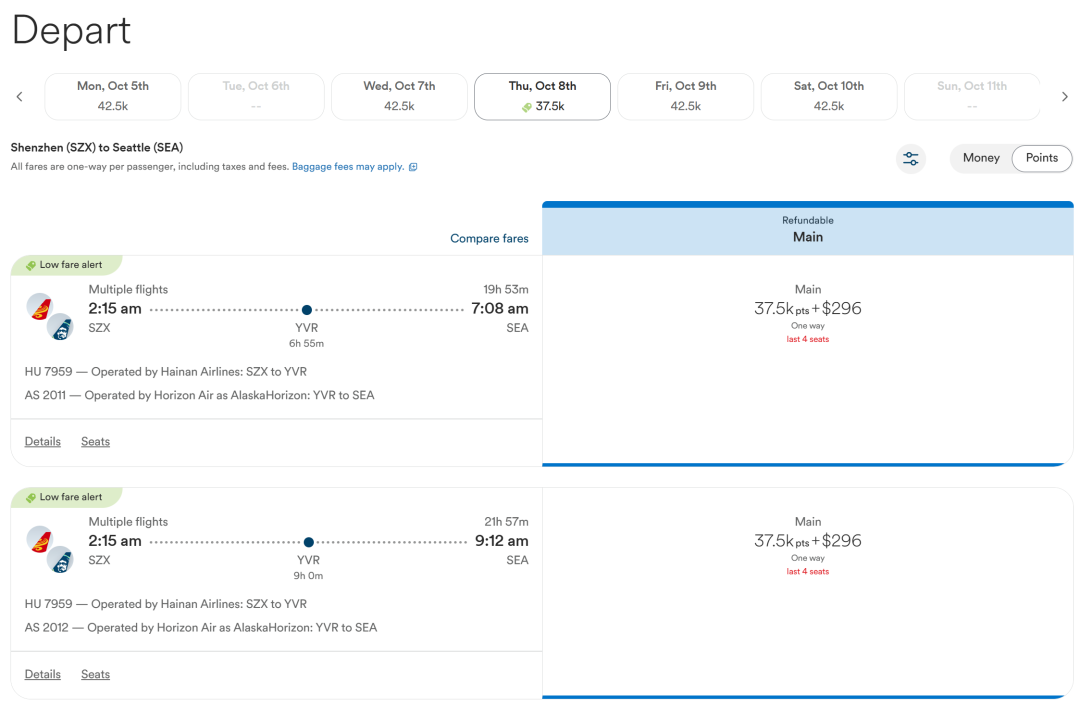
Task: Choose Sat, Oct 10th date option
Action: click(x=829, y=96)
